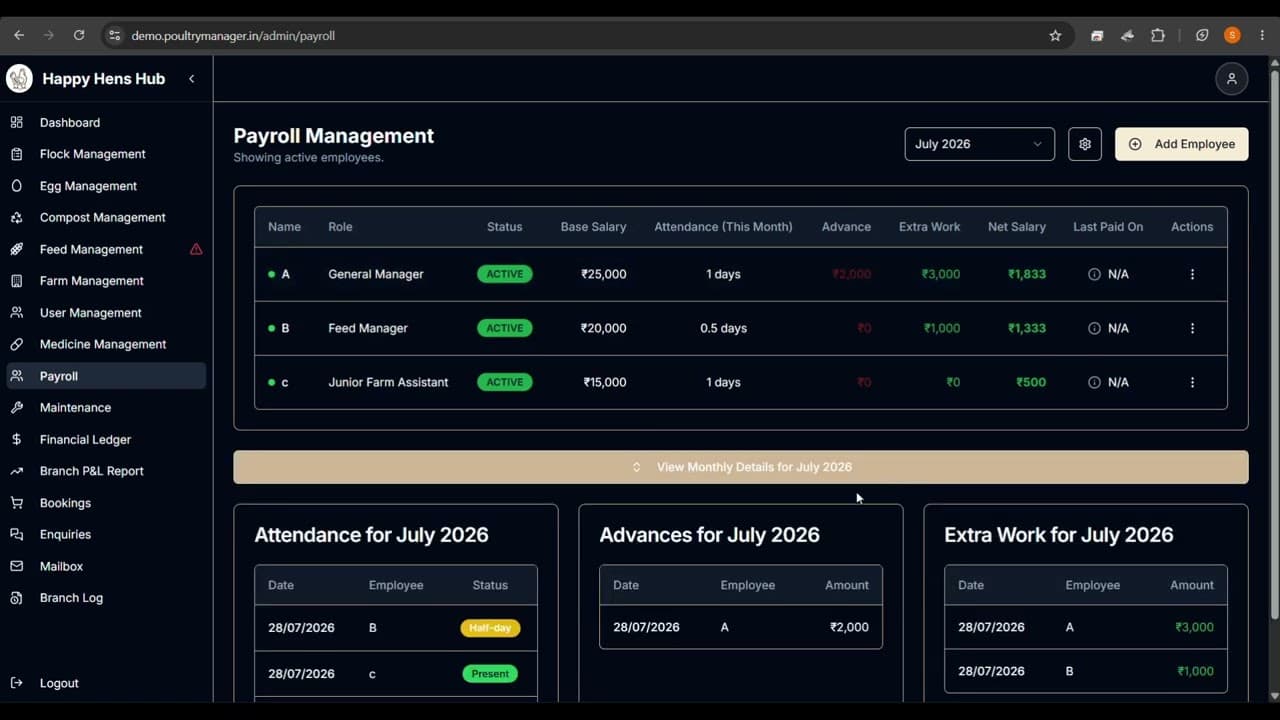Navigate to Egg Management

104,186
